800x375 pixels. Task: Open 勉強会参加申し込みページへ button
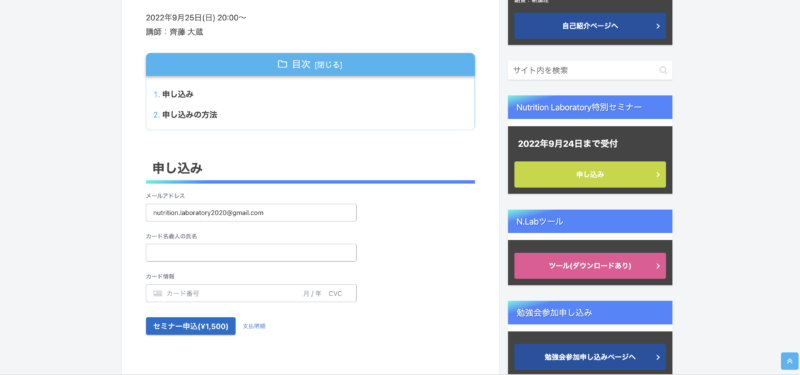(590, 357)
